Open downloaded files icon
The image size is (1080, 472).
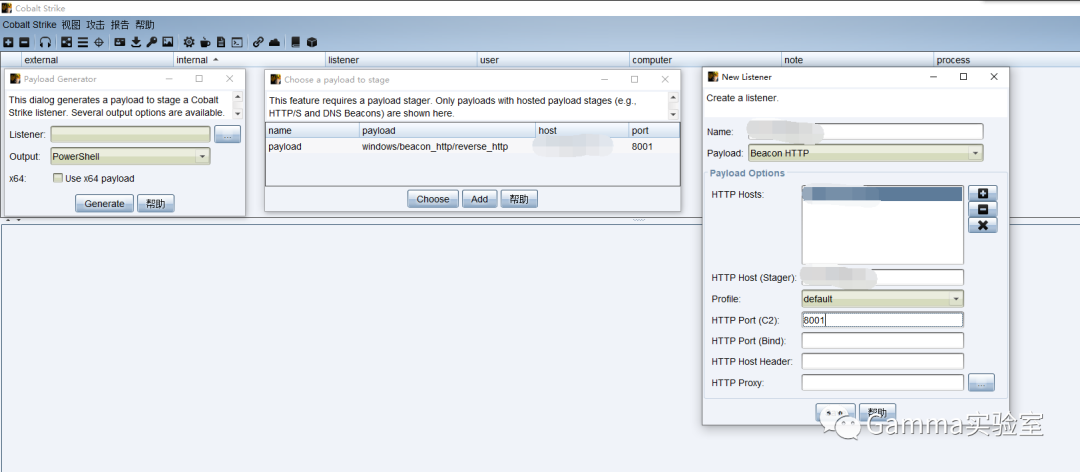136,42
